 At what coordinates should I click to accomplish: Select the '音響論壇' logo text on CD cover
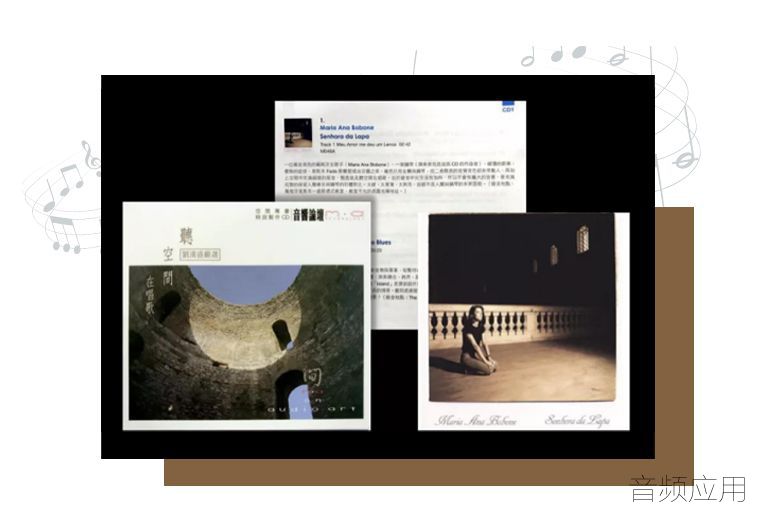click(x=308, y=215)
